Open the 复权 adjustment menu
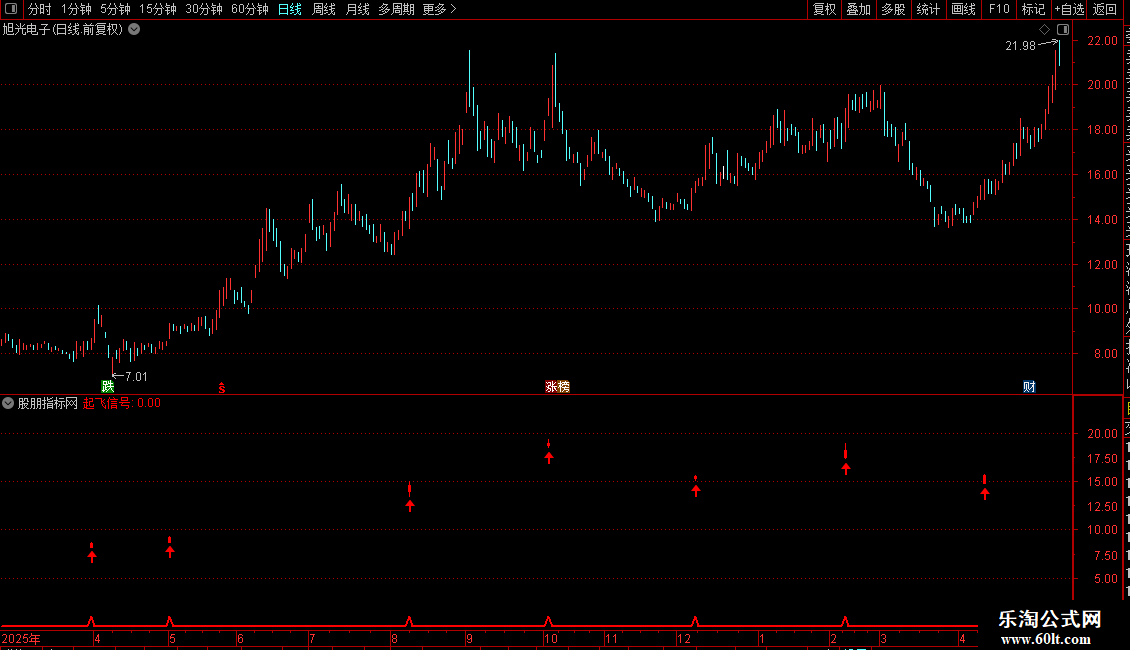The height and width of the screenshot is (650, 1130). point(824,9)
